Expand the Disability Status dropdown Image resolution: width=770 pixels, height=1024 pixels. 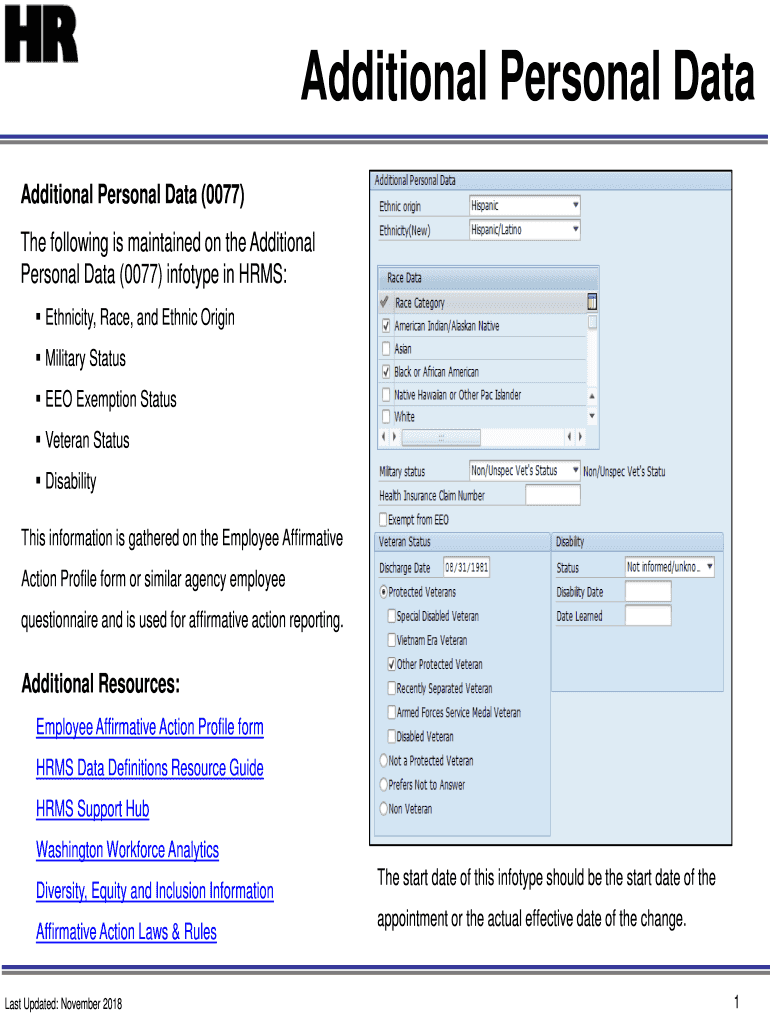(709, 567)
